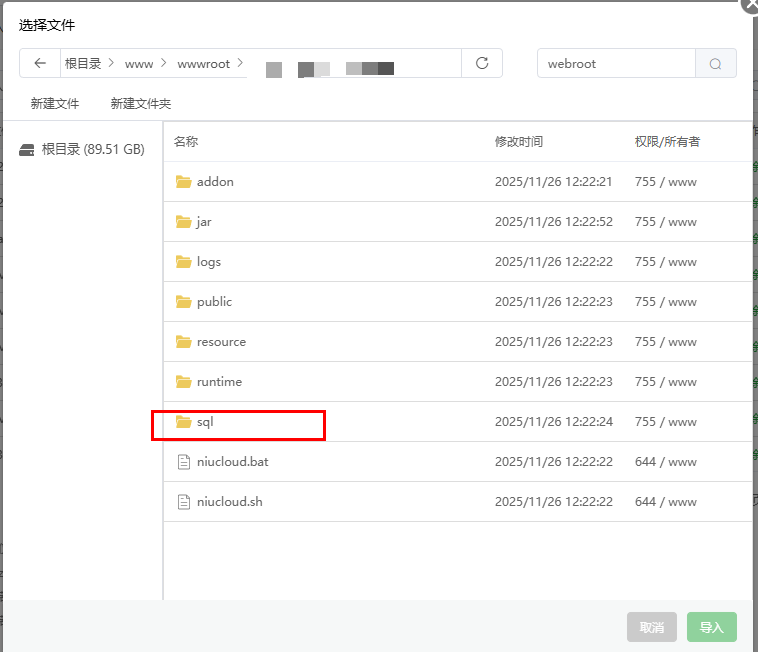The width and height of the screenshot is (758, 652).
Task: Open the addon folder icon
Action: coord(183,182)
